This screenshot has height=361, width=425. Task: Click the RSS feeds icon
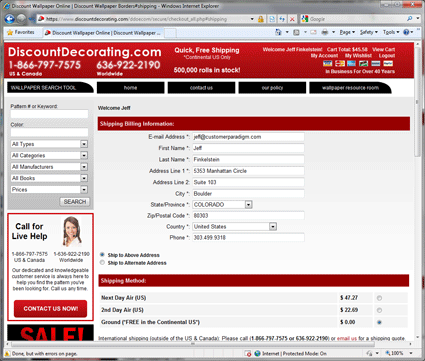(296, 32)
